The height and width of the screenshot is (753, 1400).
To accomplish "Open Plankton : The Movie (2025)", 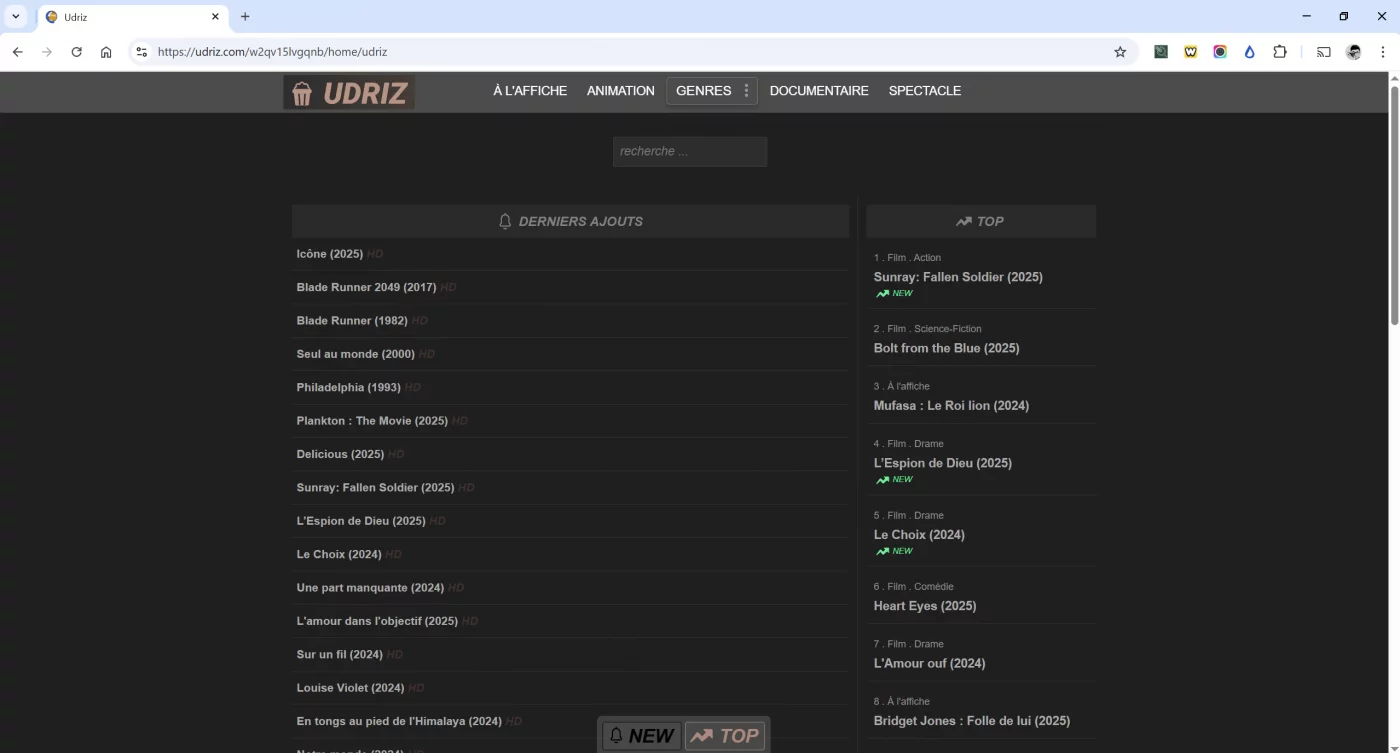I will tap(372, 421).
